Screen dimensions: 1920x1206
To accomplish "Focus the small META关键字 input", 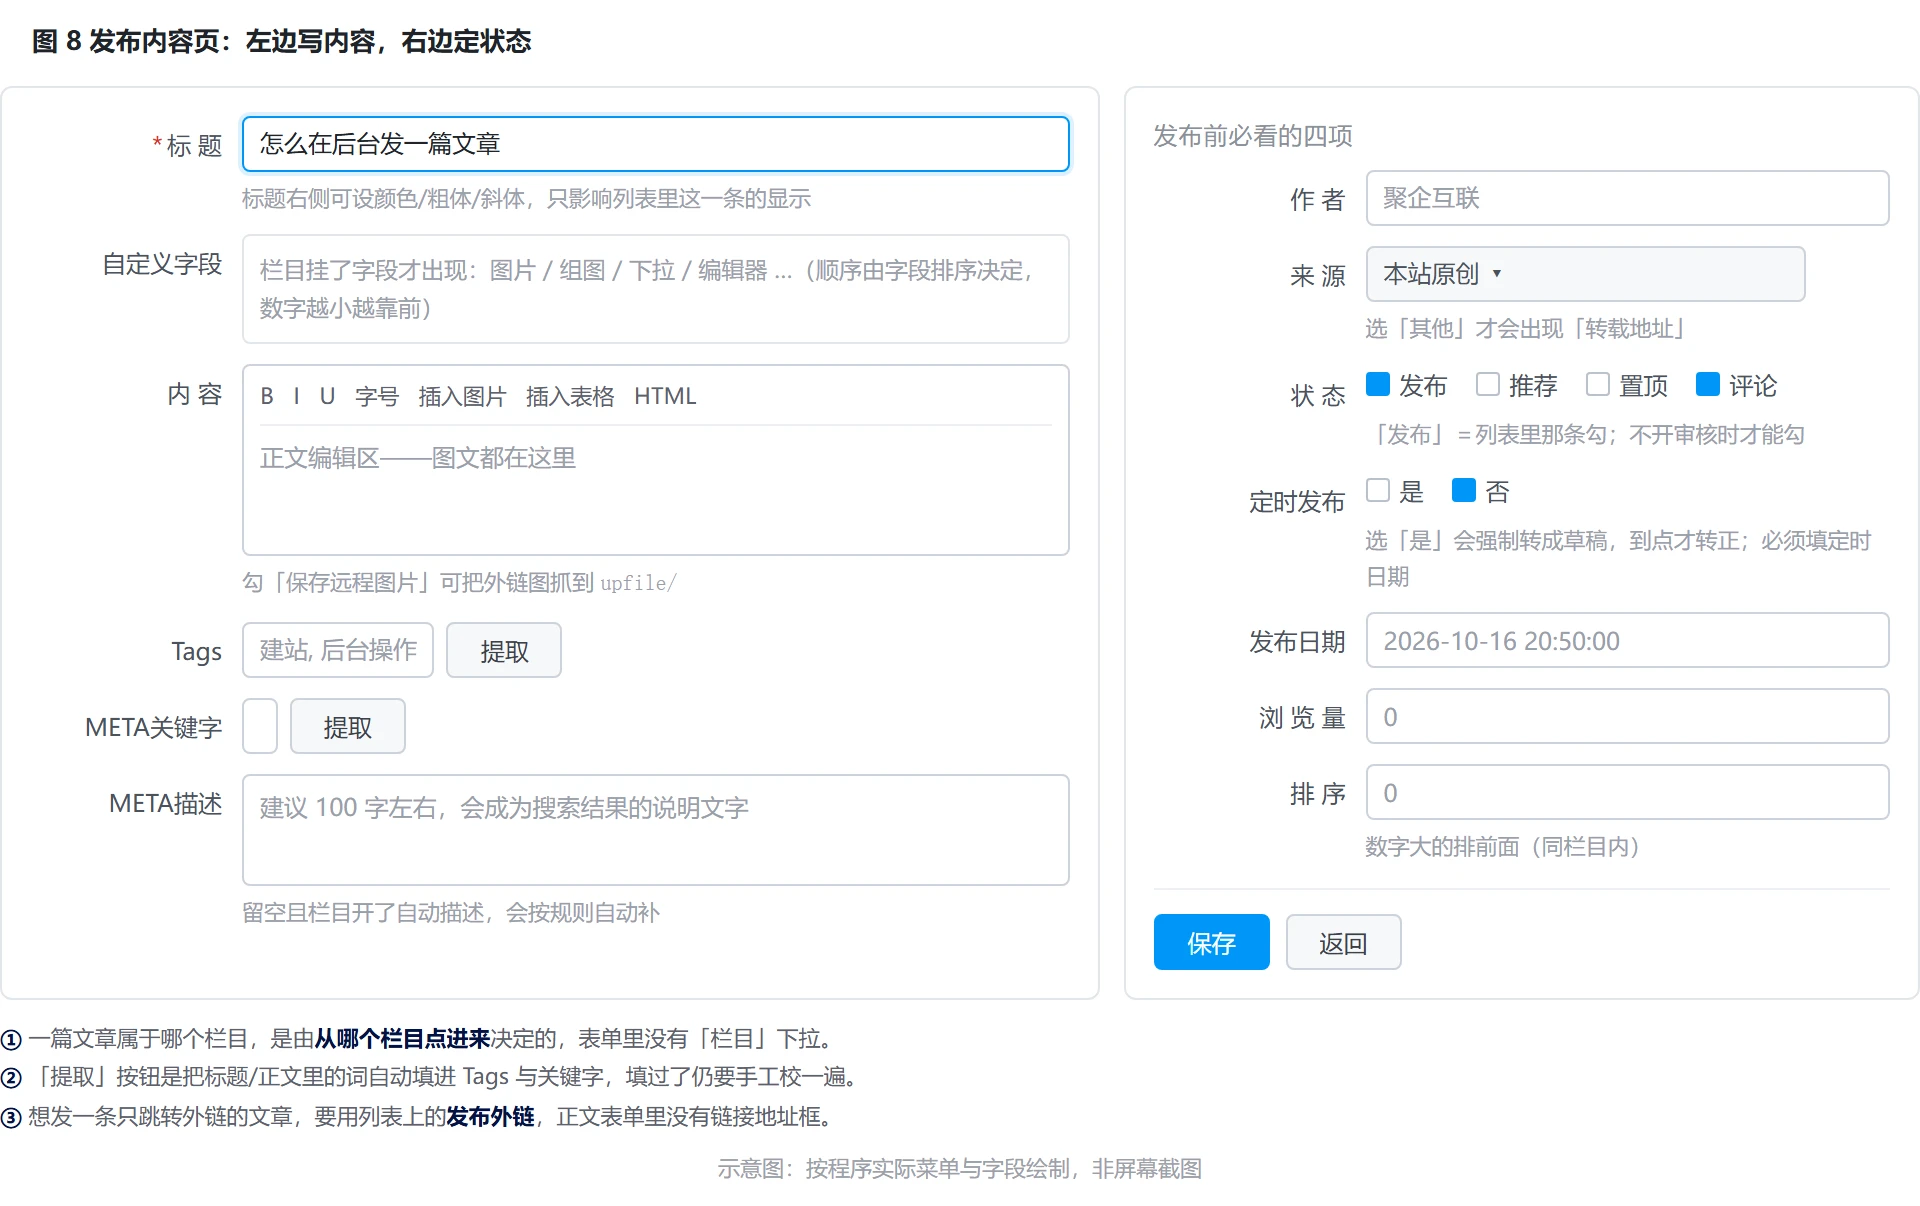I will point(260,726).
